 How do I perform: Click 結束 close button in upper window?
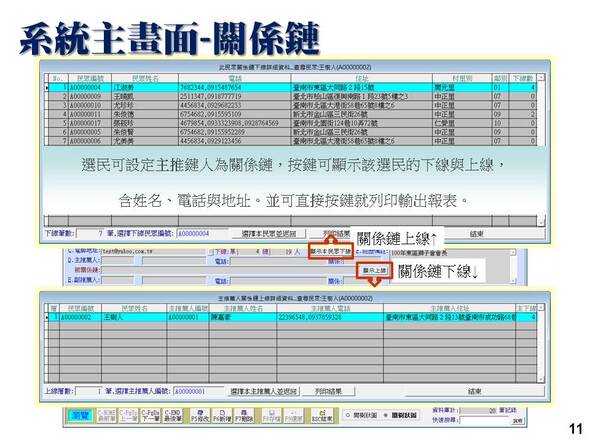(x=476, y=234)
